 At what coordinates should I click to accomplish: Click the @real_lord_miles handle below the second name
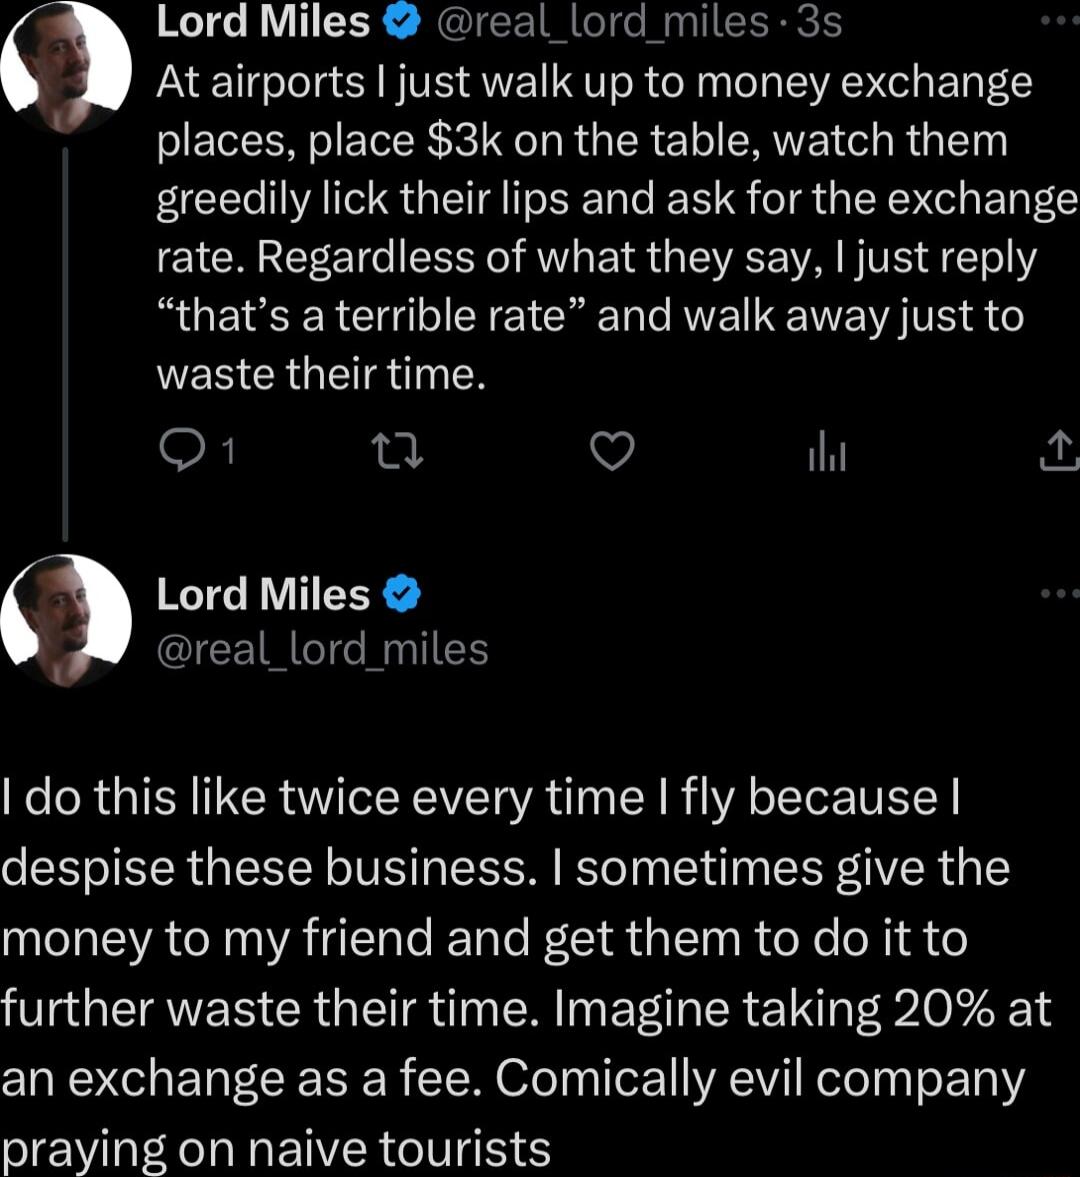(x=322, y=648)
